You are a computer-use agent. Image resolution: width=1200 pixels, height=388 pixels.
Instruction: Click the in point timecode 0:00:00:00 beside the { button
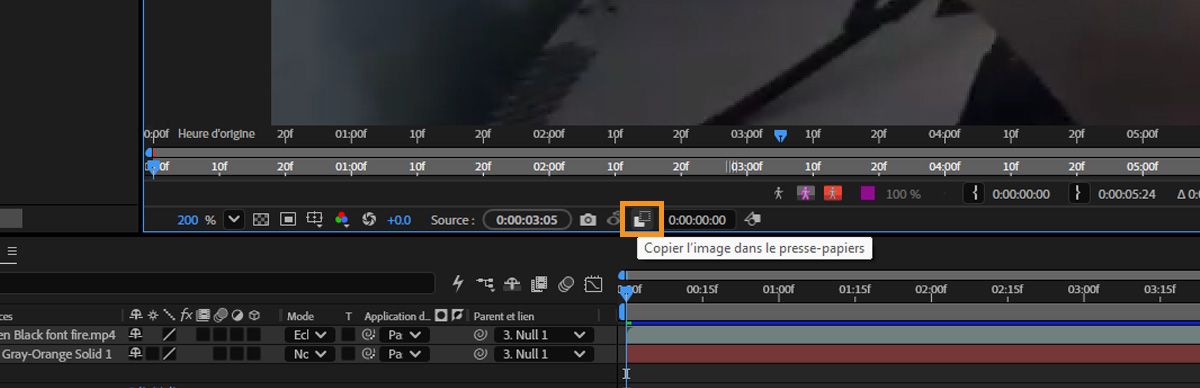click(x=1021, y=194)
